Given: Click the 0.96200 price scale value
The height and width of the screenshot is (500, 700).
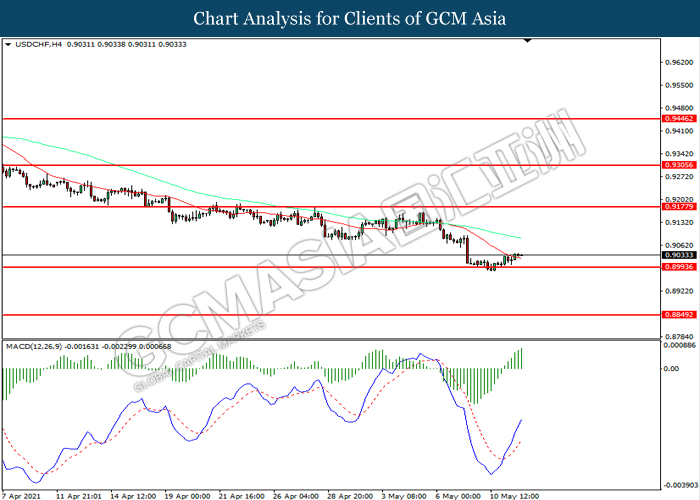Looking at the screenshot, I should (x=679, y=62).
